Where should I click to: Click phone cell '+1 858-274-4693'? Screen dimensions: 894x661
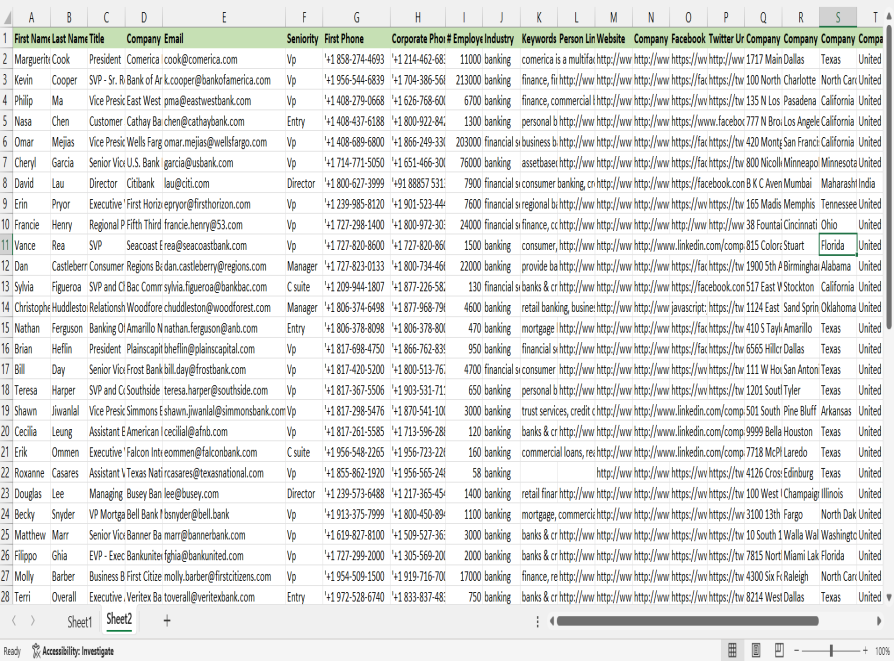[356, 59]
